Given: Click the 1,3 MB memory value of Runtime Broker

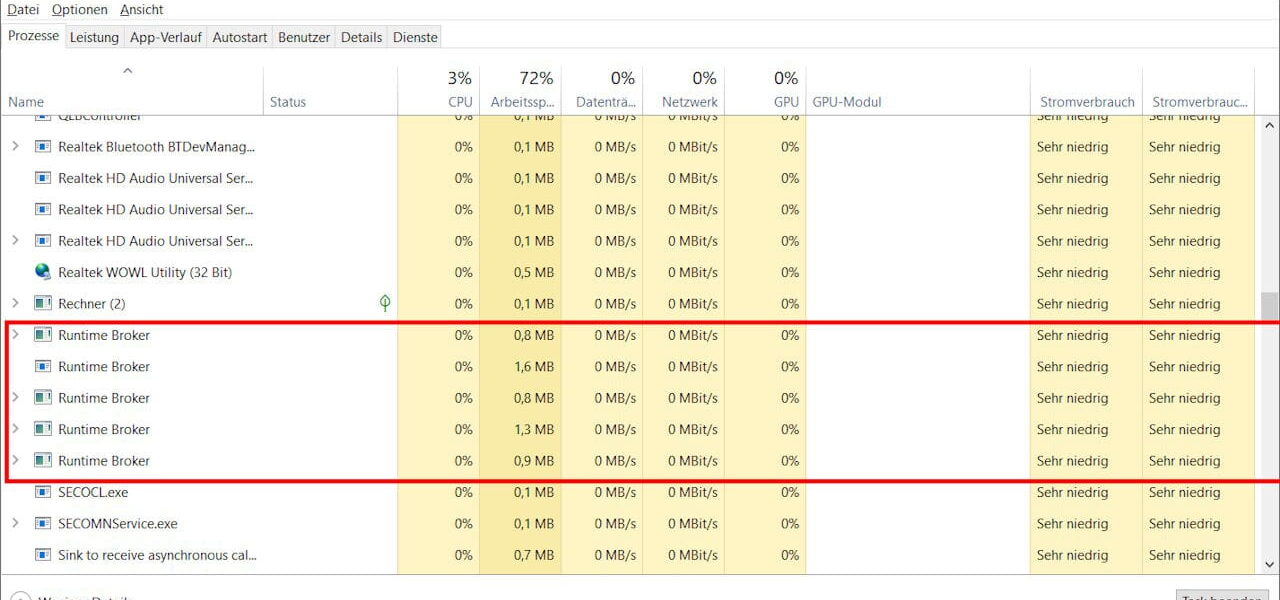Looking at the screenshot, I should coord(534,429).
